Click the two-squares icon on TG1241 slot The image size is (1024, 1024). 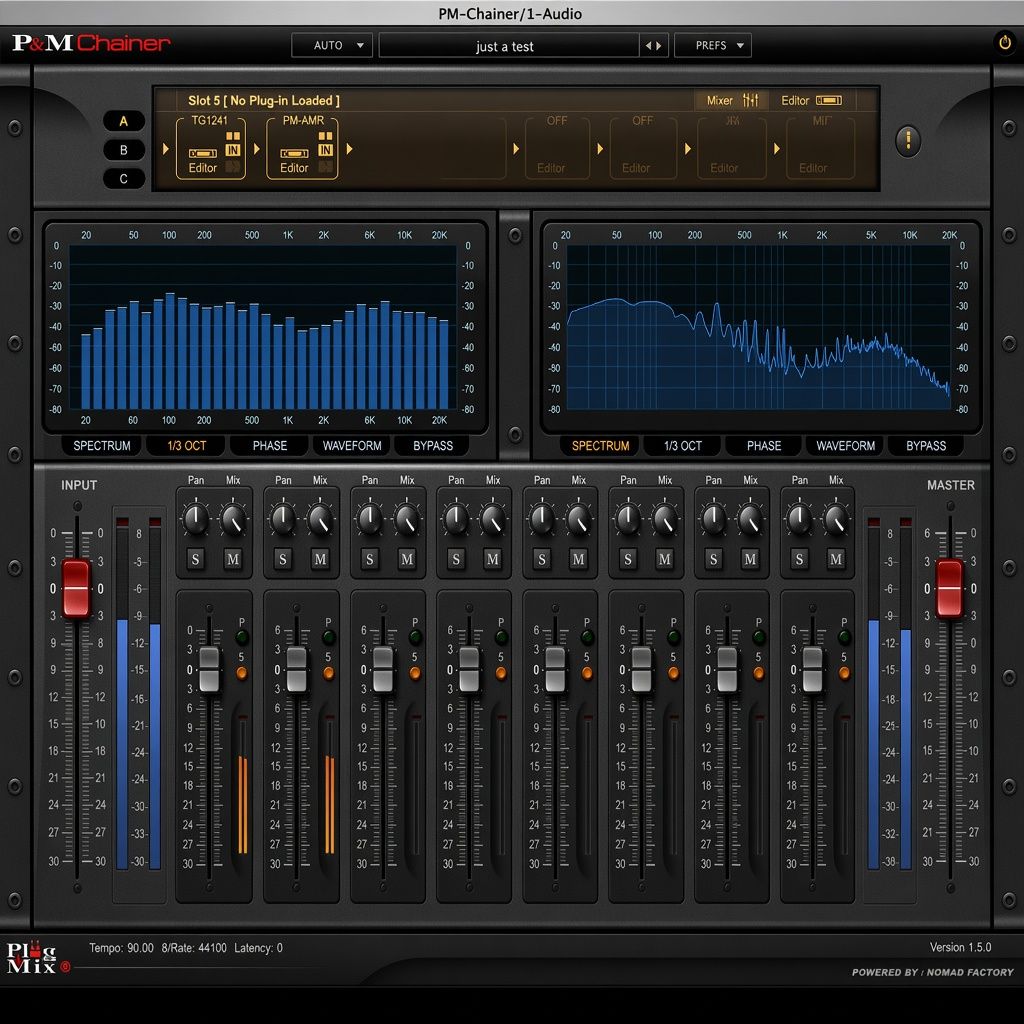(232, 136)
